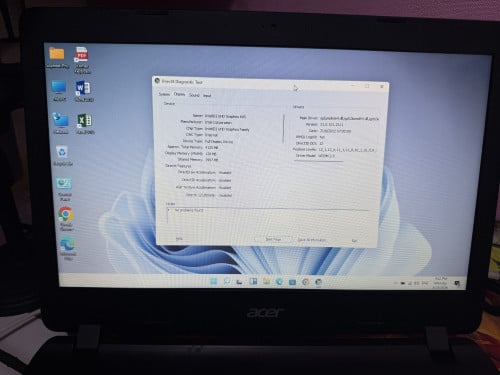Open taskbar Search icon
The image size is (500, 375).
pyautogui.click(x=227, y=282)
